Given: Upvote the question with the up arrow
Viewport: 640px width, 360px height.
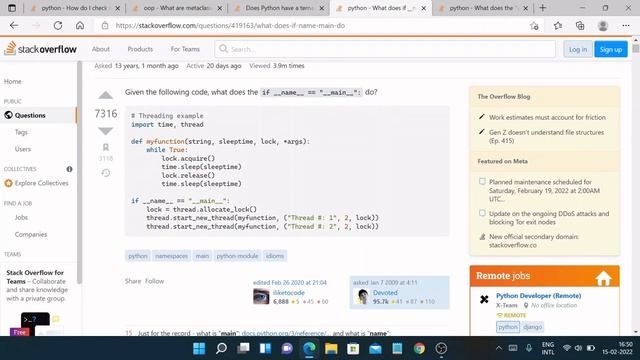Looking at the screenshot, I should click(x=106, y=96).
